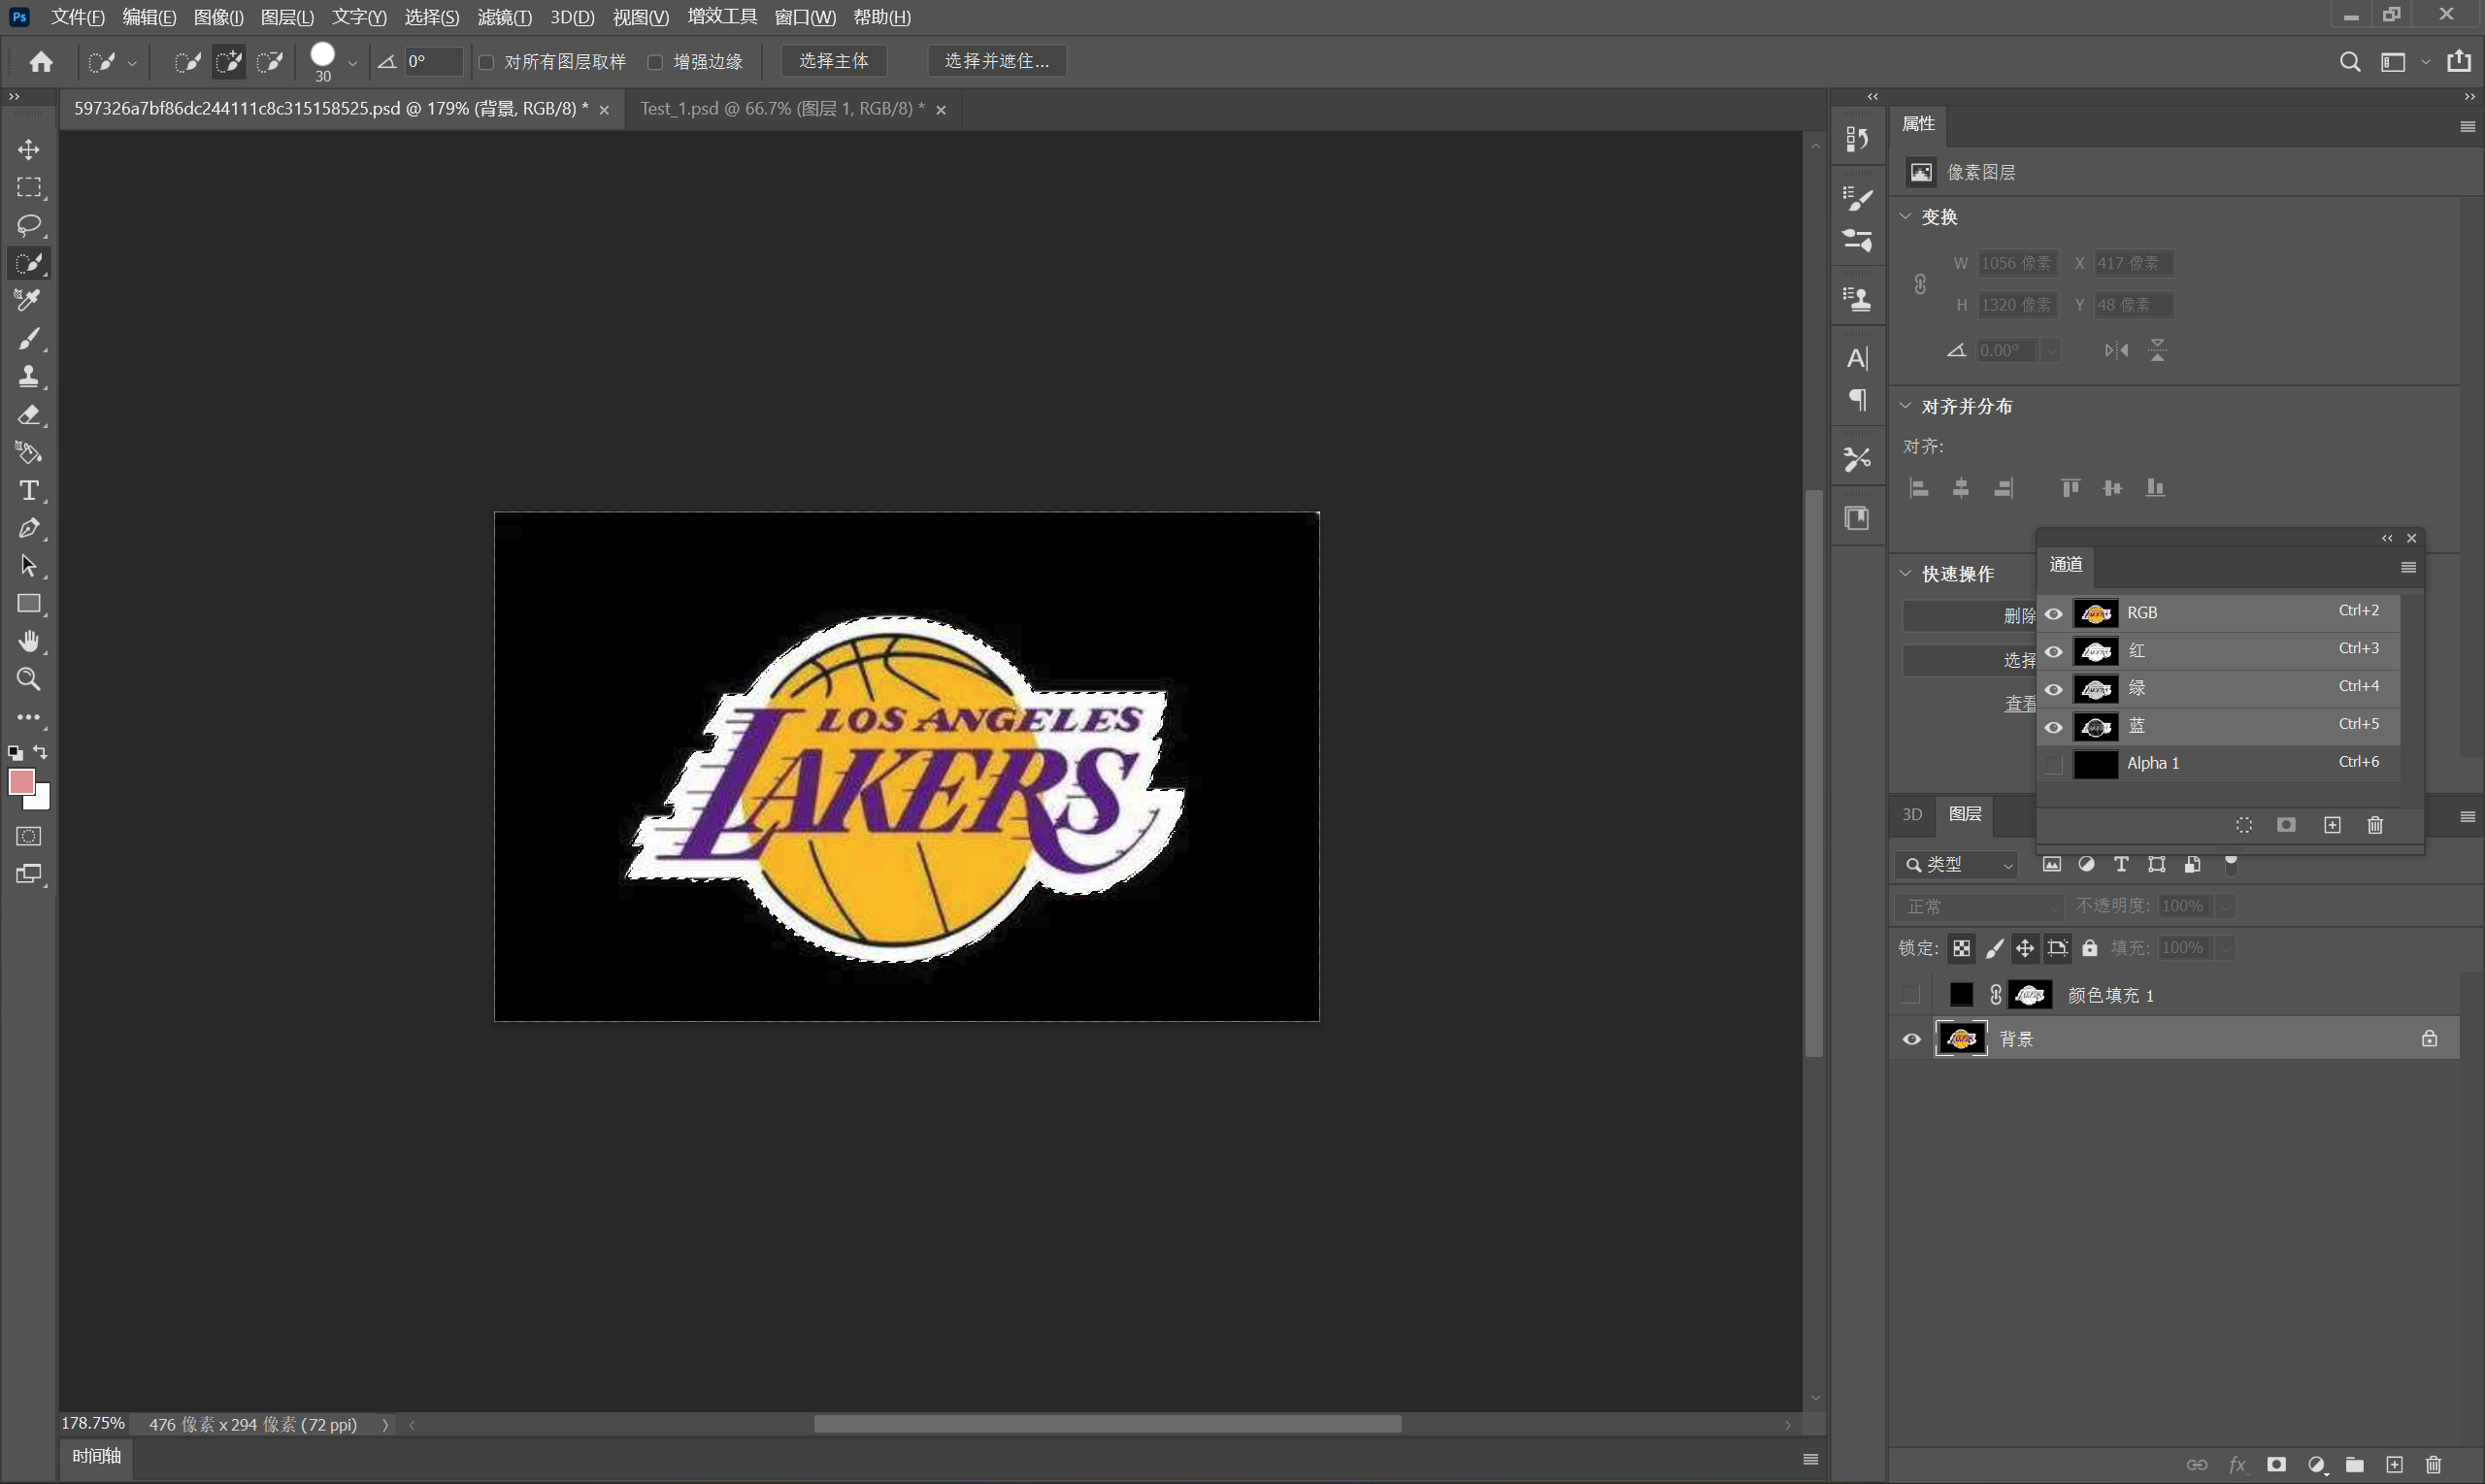Load channel as selection icon
2485x1484 pixels.
coord(2244,825)
